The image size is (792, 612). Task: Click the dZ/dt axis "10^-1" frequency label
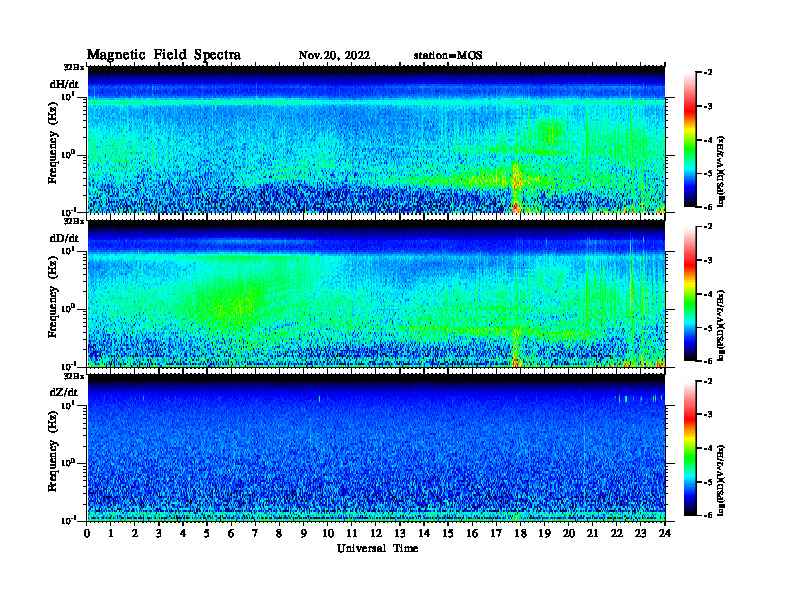point(68,520)
